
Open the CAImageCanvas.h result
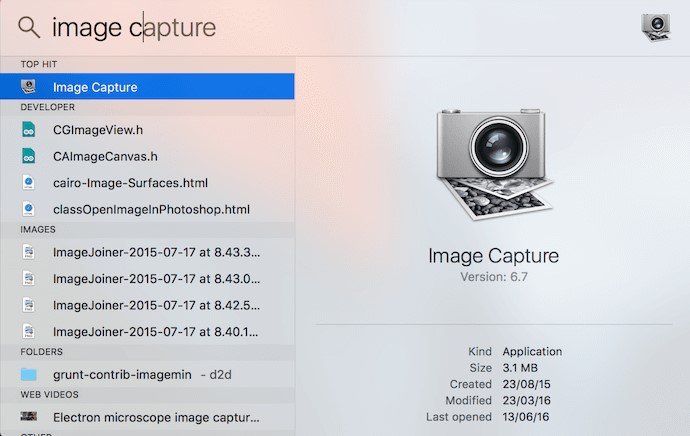pos(147,156)
